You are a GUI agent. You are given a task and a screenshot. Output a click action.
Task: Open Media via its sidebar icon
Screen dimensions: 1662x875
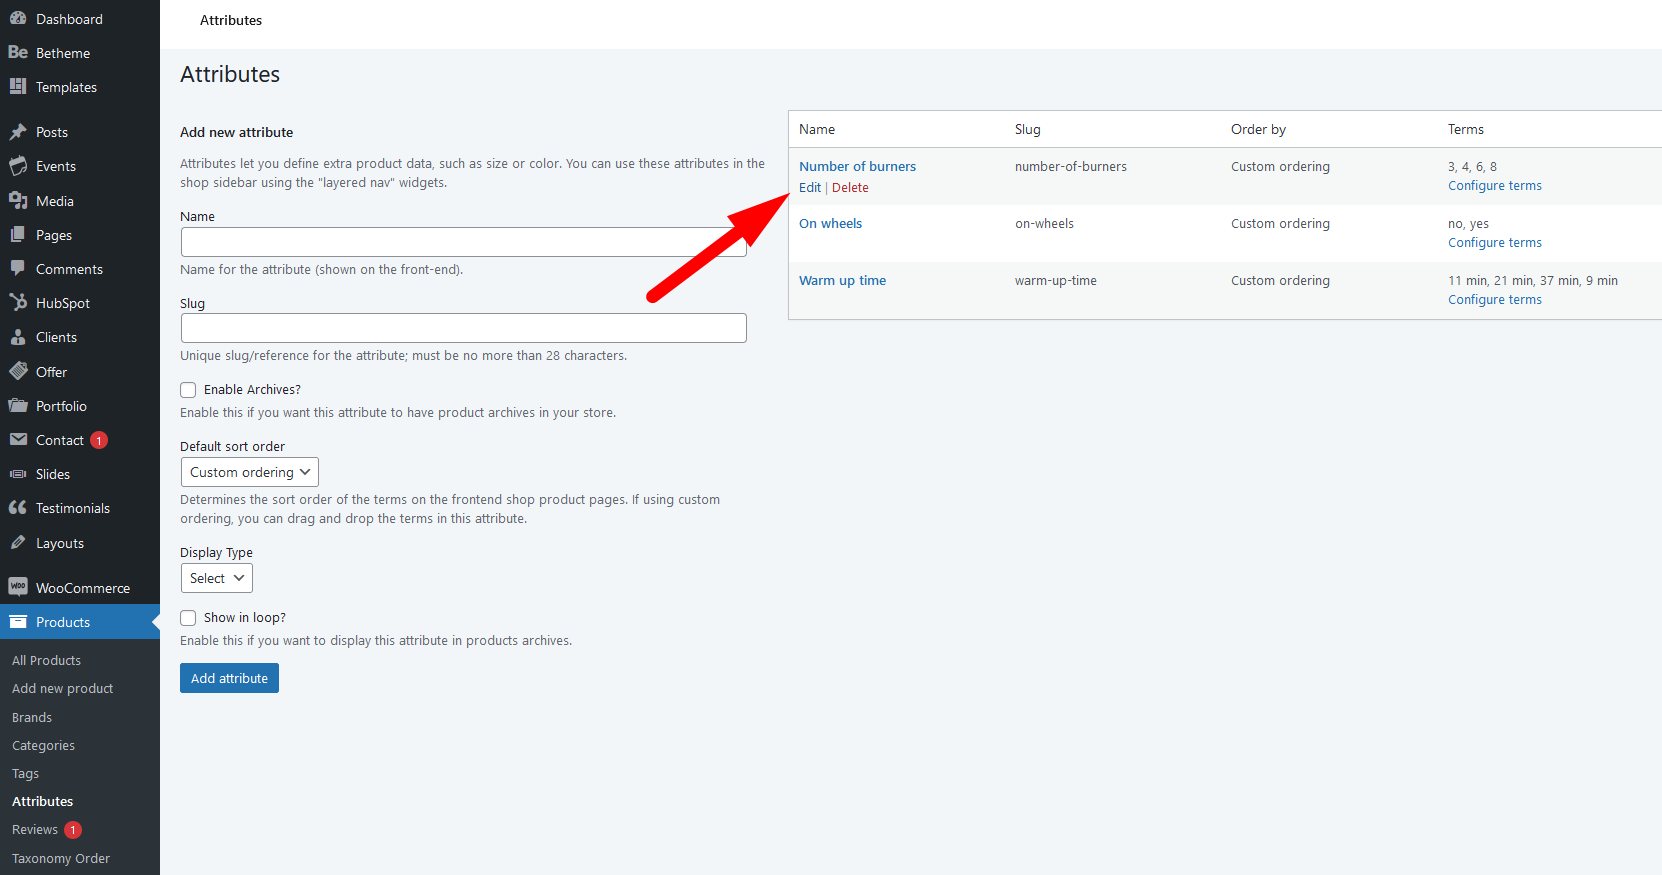(18, 201)
